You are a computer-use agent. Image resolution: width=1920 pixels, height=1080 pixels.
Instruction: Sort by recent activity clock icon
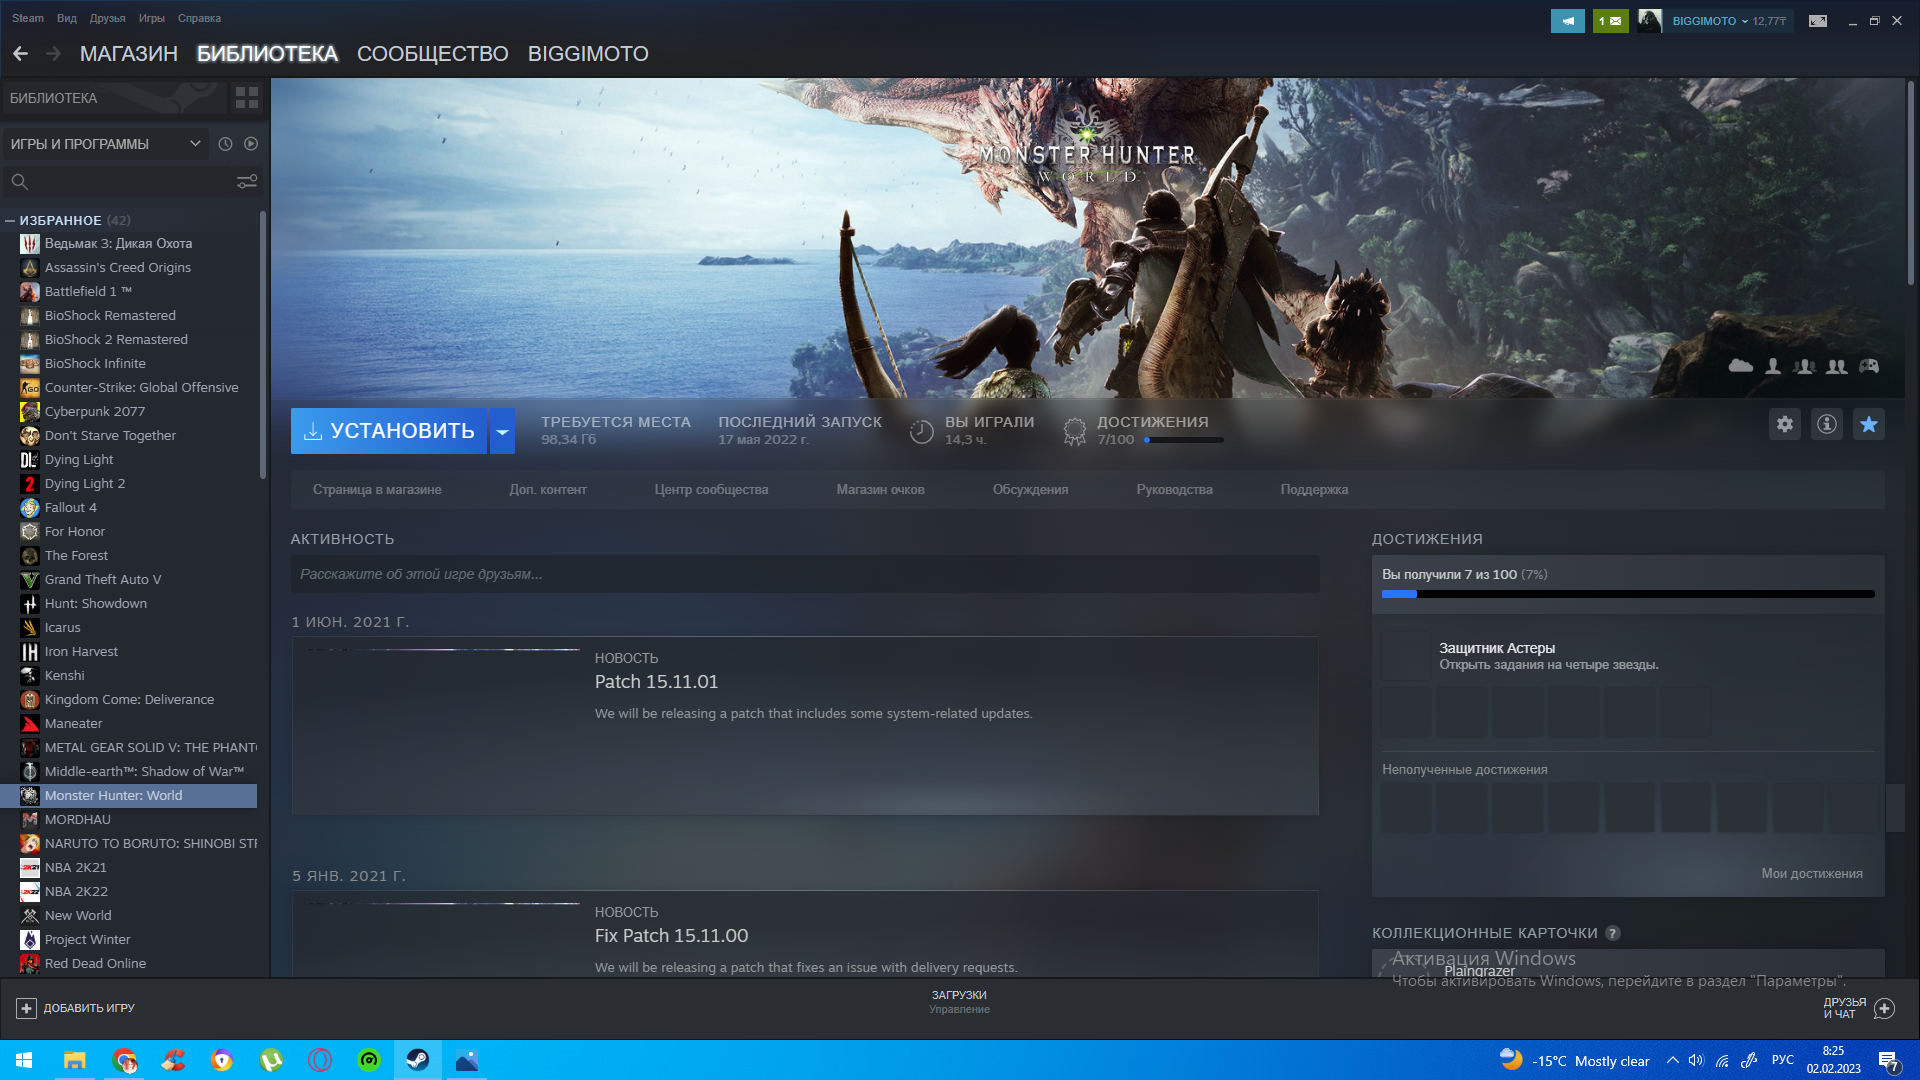coord(226,144)
